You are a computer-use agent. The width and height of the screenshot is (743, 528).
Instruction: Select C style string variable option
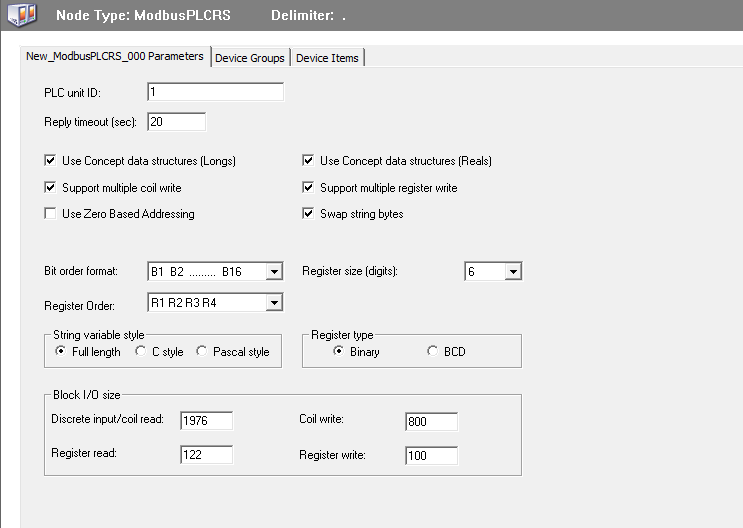[141, 352]
